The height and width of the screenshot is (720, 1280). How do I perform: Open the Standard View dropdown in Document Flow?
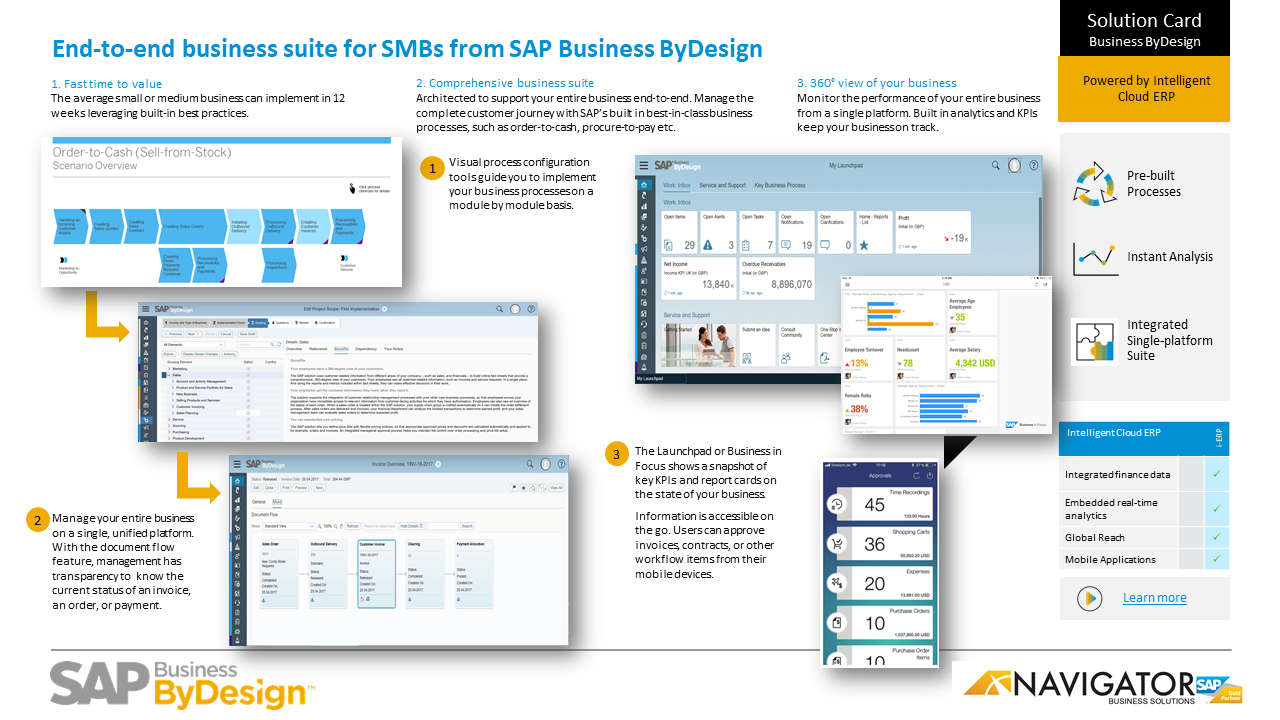pyautogui.click(x=289, y=525)
